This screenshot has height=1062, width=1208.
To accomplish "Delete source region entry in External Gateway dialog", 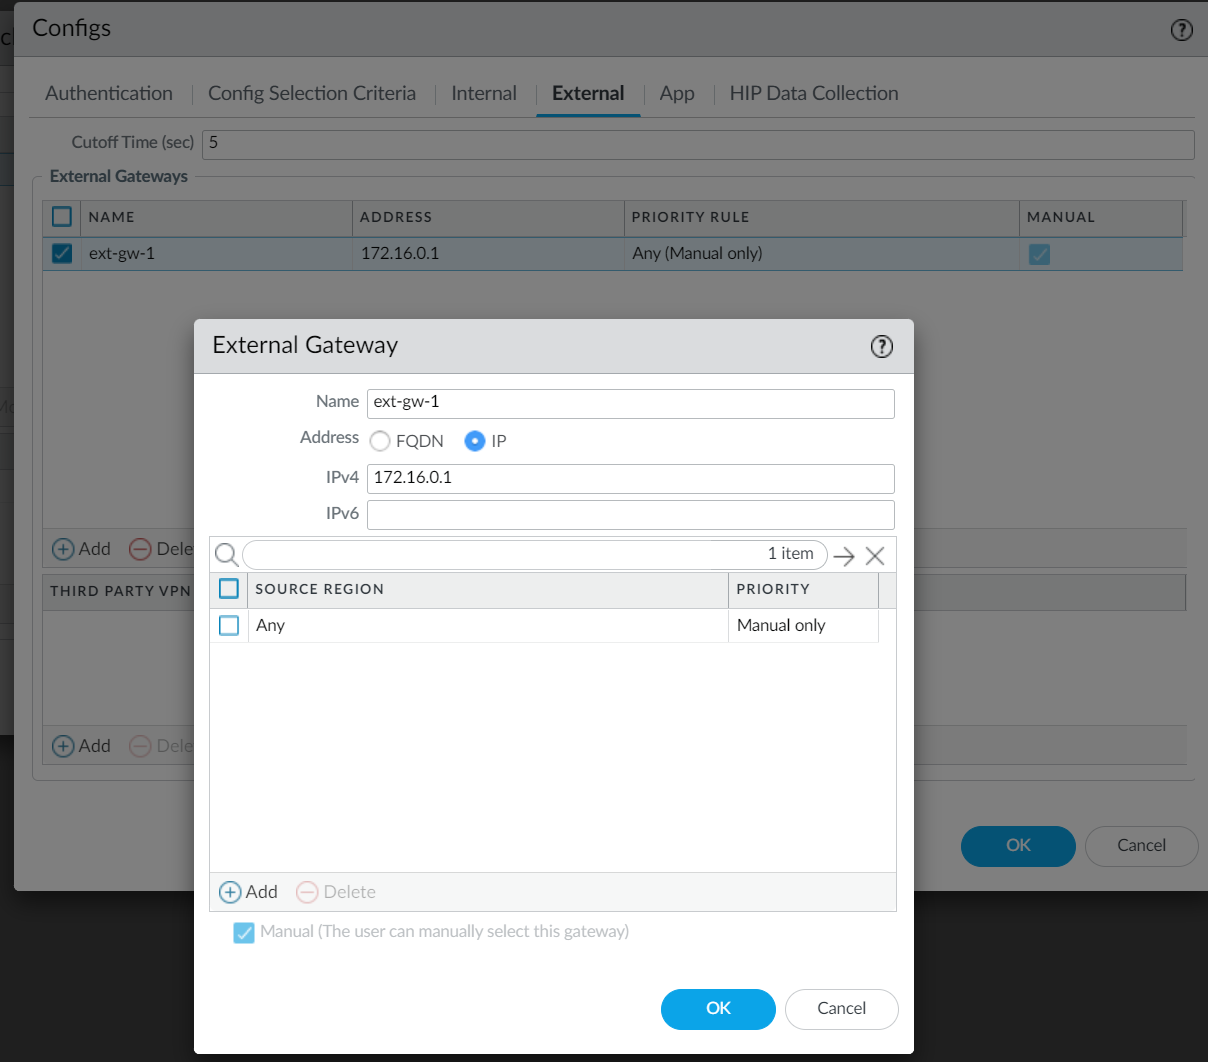I will 336,892.
